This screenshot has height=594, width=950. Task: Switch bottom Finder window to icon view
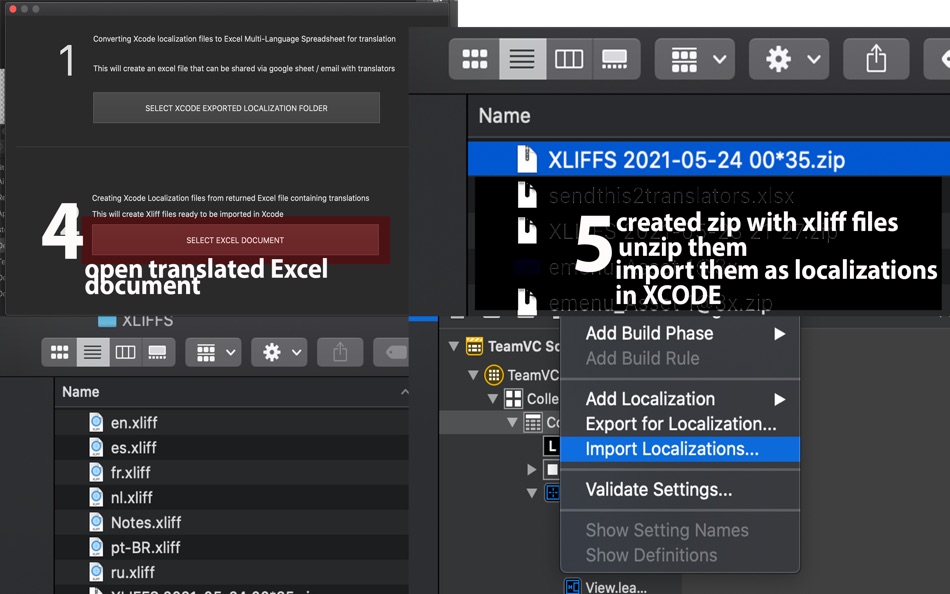click(59, 352)
